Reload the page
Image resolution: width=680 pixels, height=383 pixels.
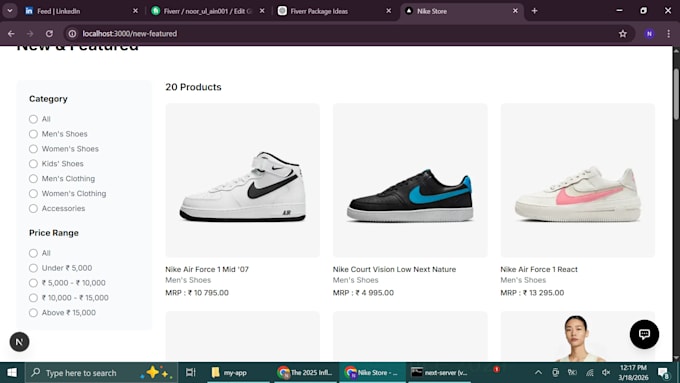coord(49,33)
